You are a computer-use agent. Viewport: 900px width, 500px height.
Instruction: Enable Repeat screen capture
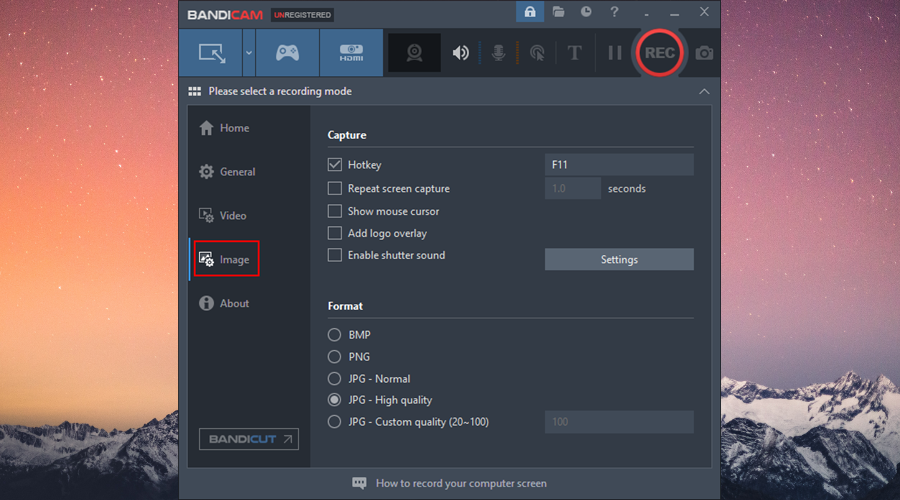pyautogui.click(x=335, y=188)
